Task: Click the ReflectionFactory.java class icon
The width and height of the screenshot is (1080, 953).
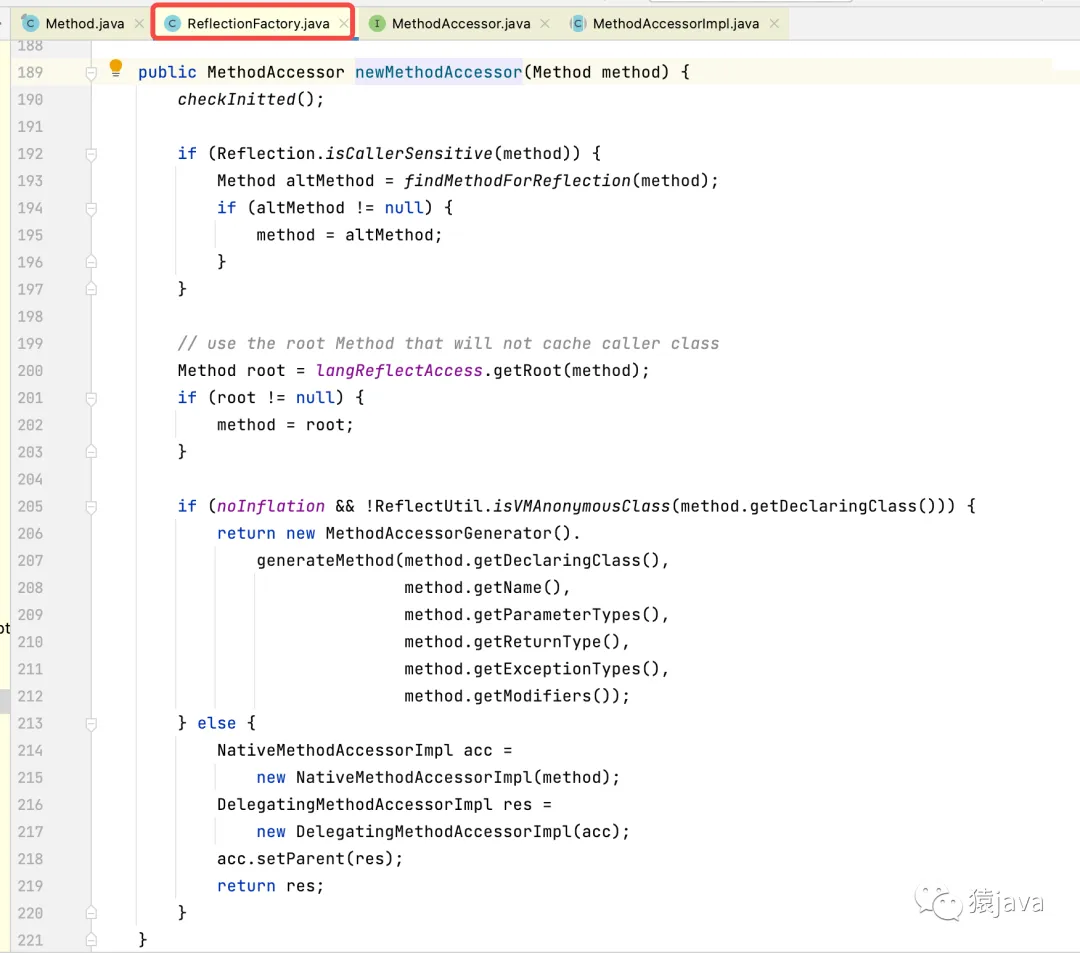Action: tap(172, 23)
